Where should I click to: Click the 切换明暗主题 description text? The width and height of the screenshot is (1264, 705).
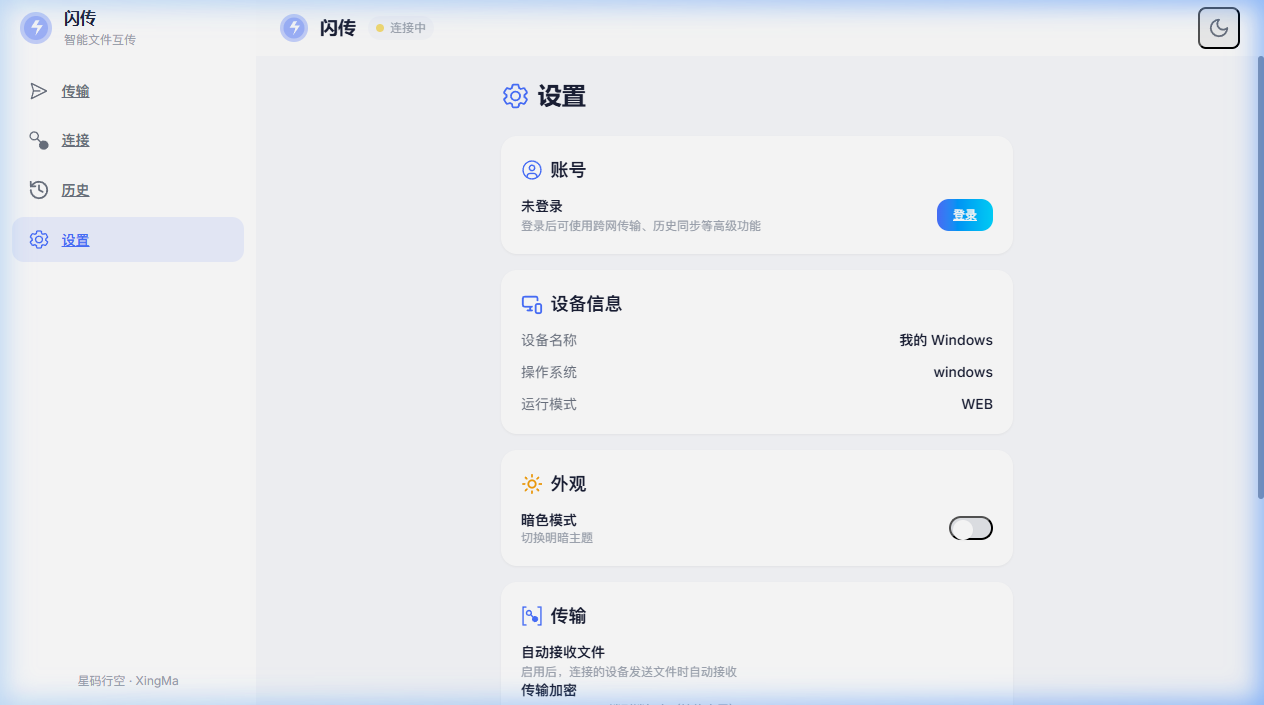tap(557, 538)
